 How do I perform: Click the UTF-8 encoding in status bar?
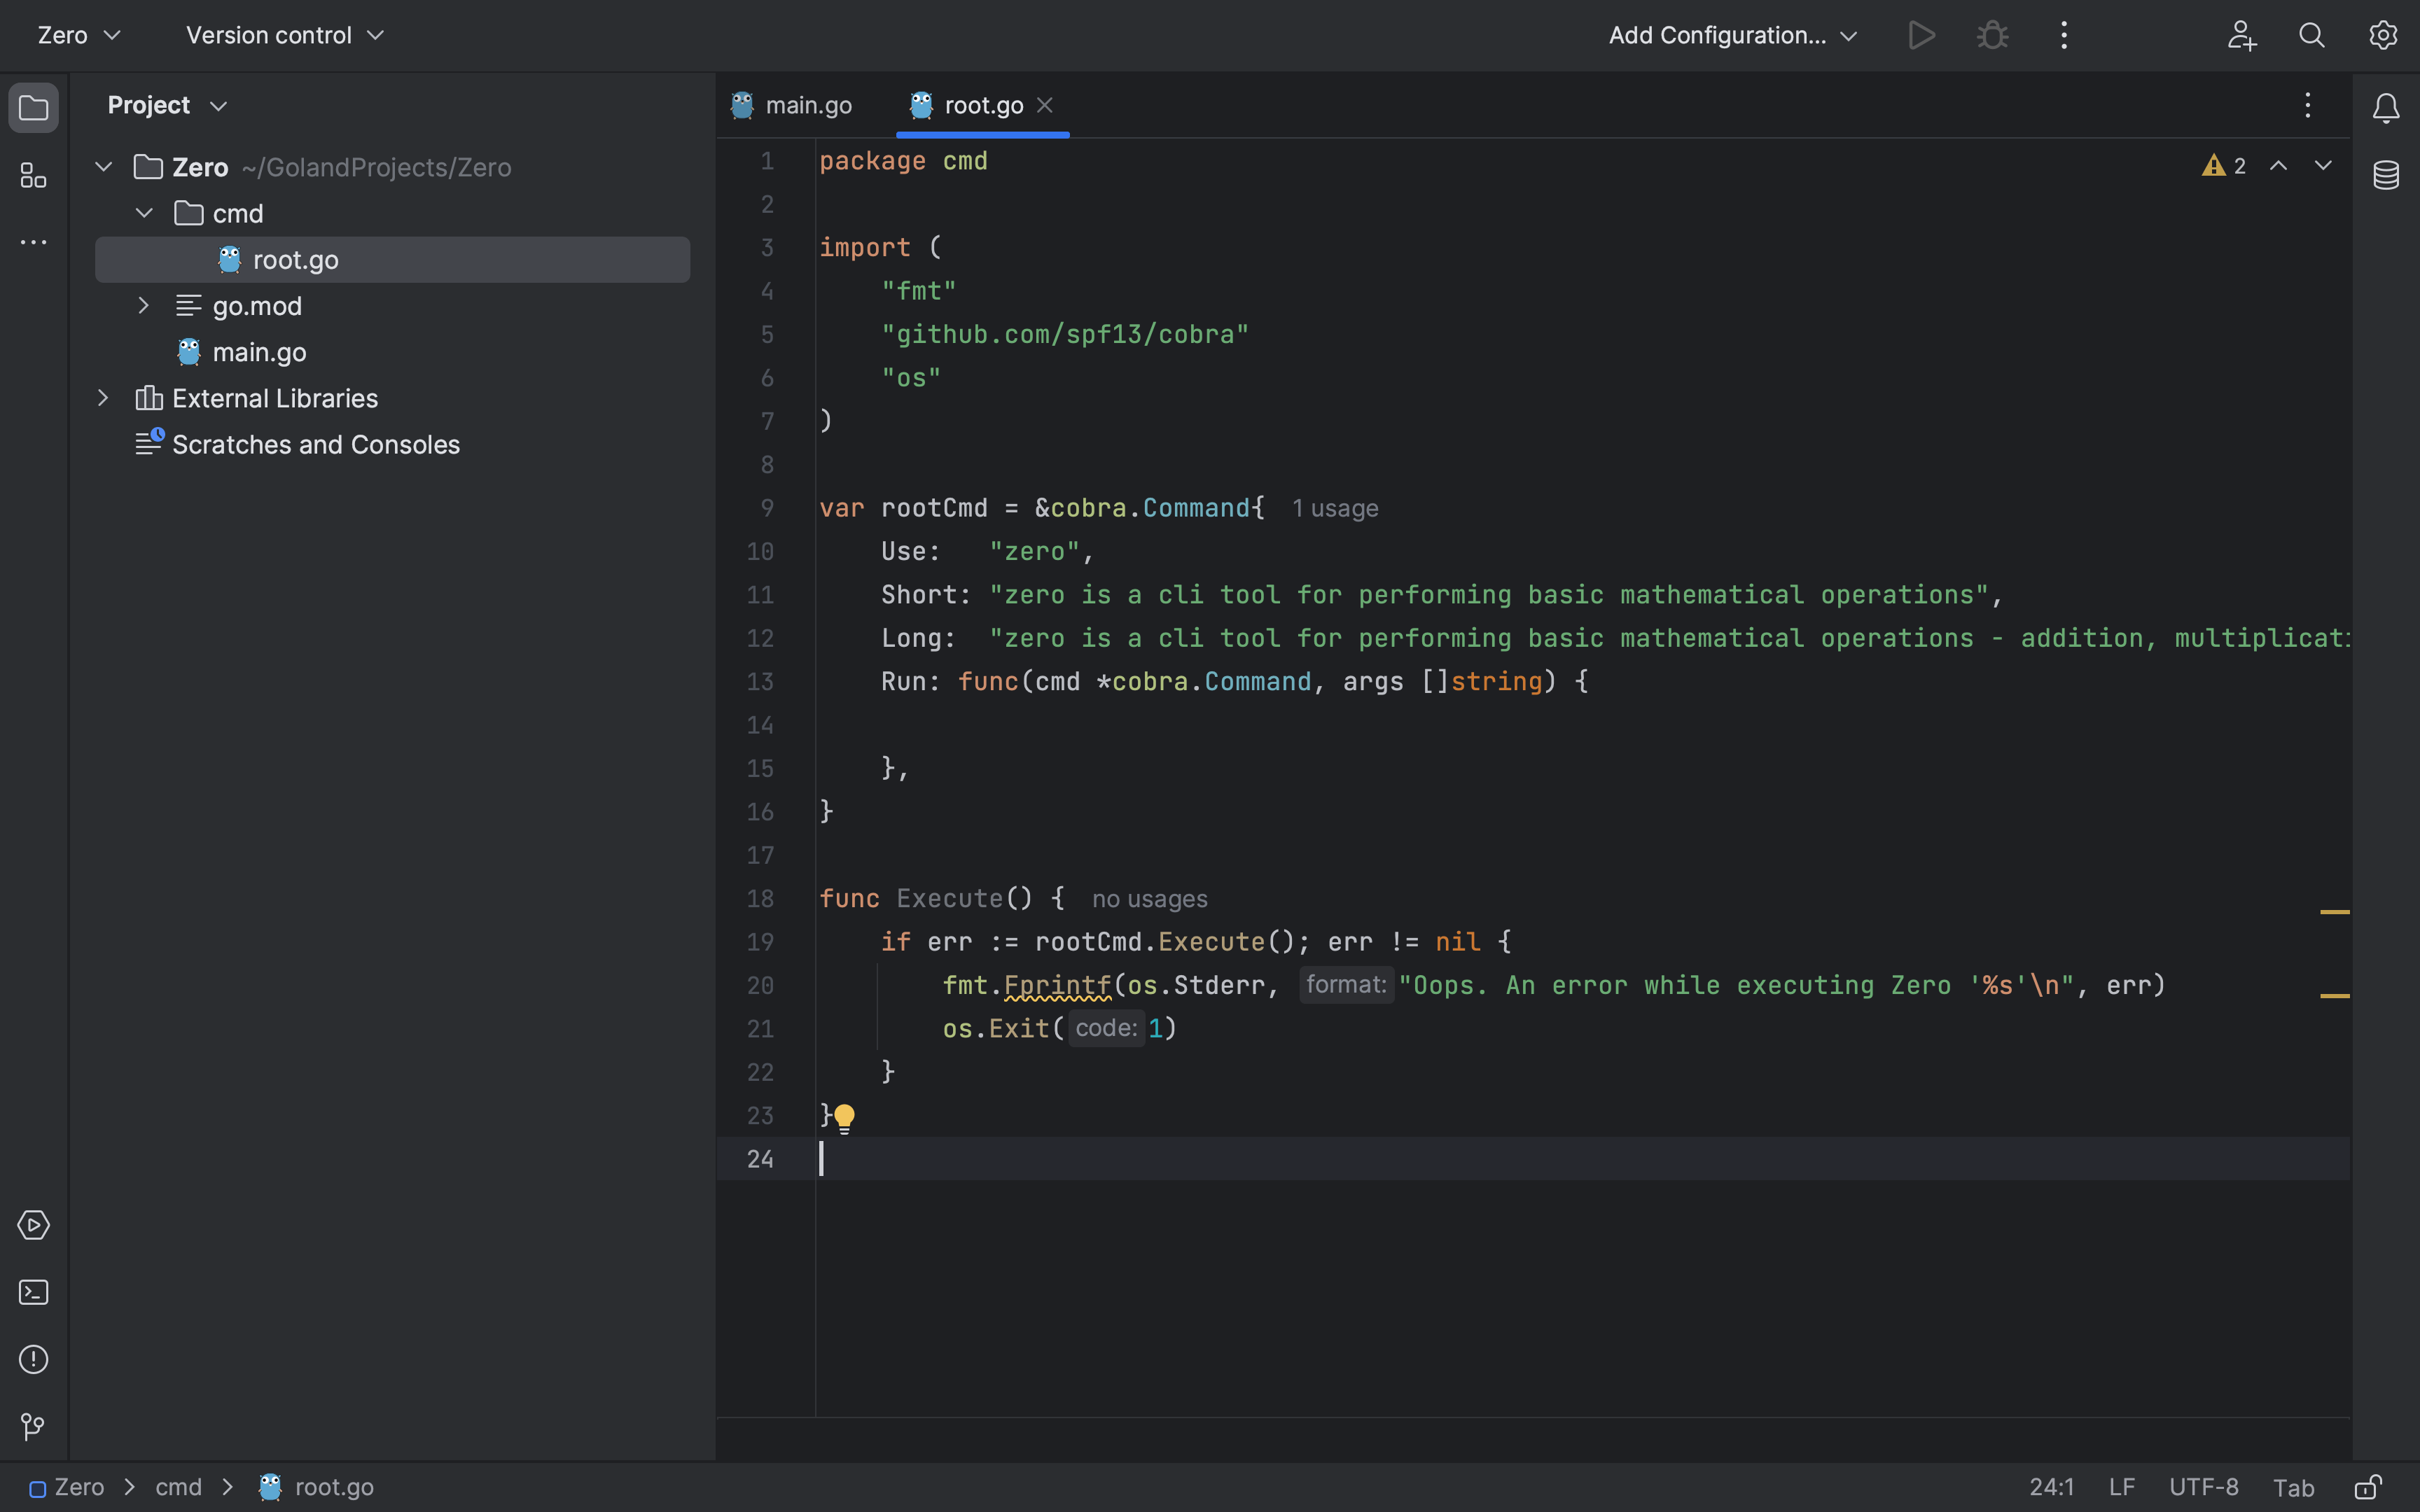pyautogui.click(x=2203, y=1487)
